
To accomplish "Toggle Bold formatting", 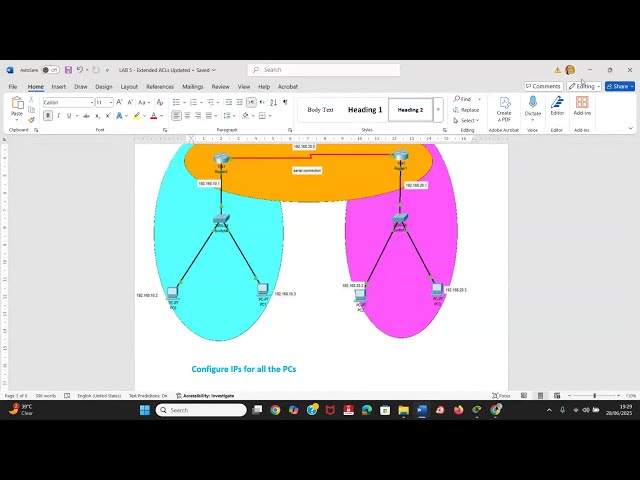I will (48, 116).
